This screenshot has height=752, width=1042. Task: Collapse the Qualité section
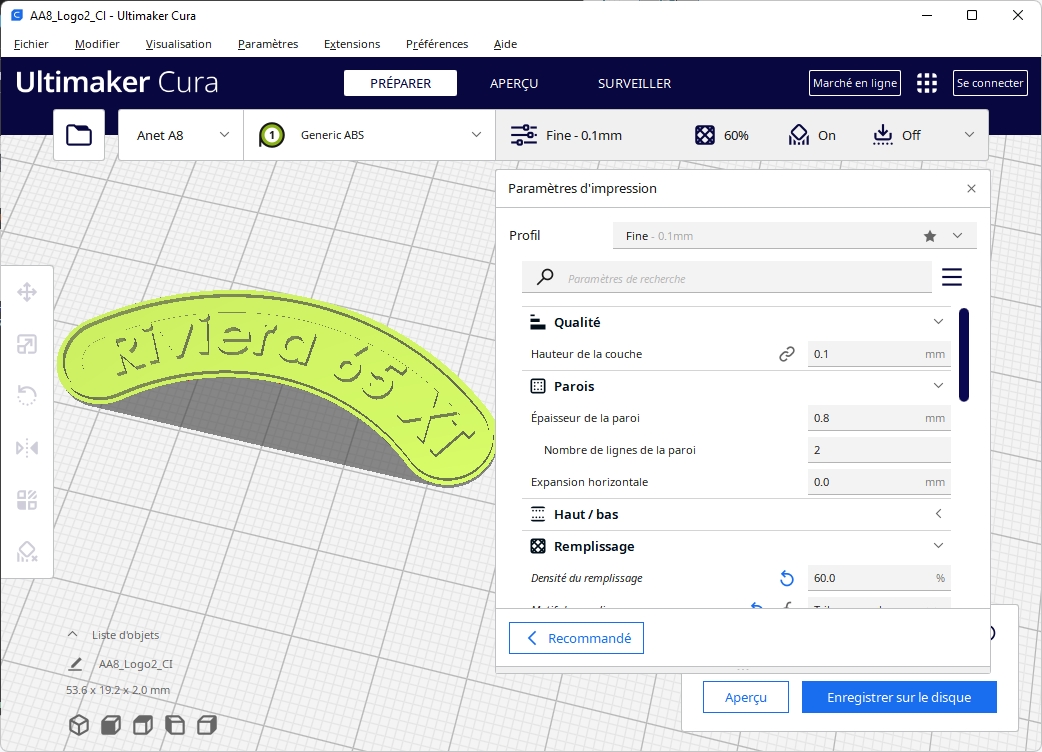point(937,322)
